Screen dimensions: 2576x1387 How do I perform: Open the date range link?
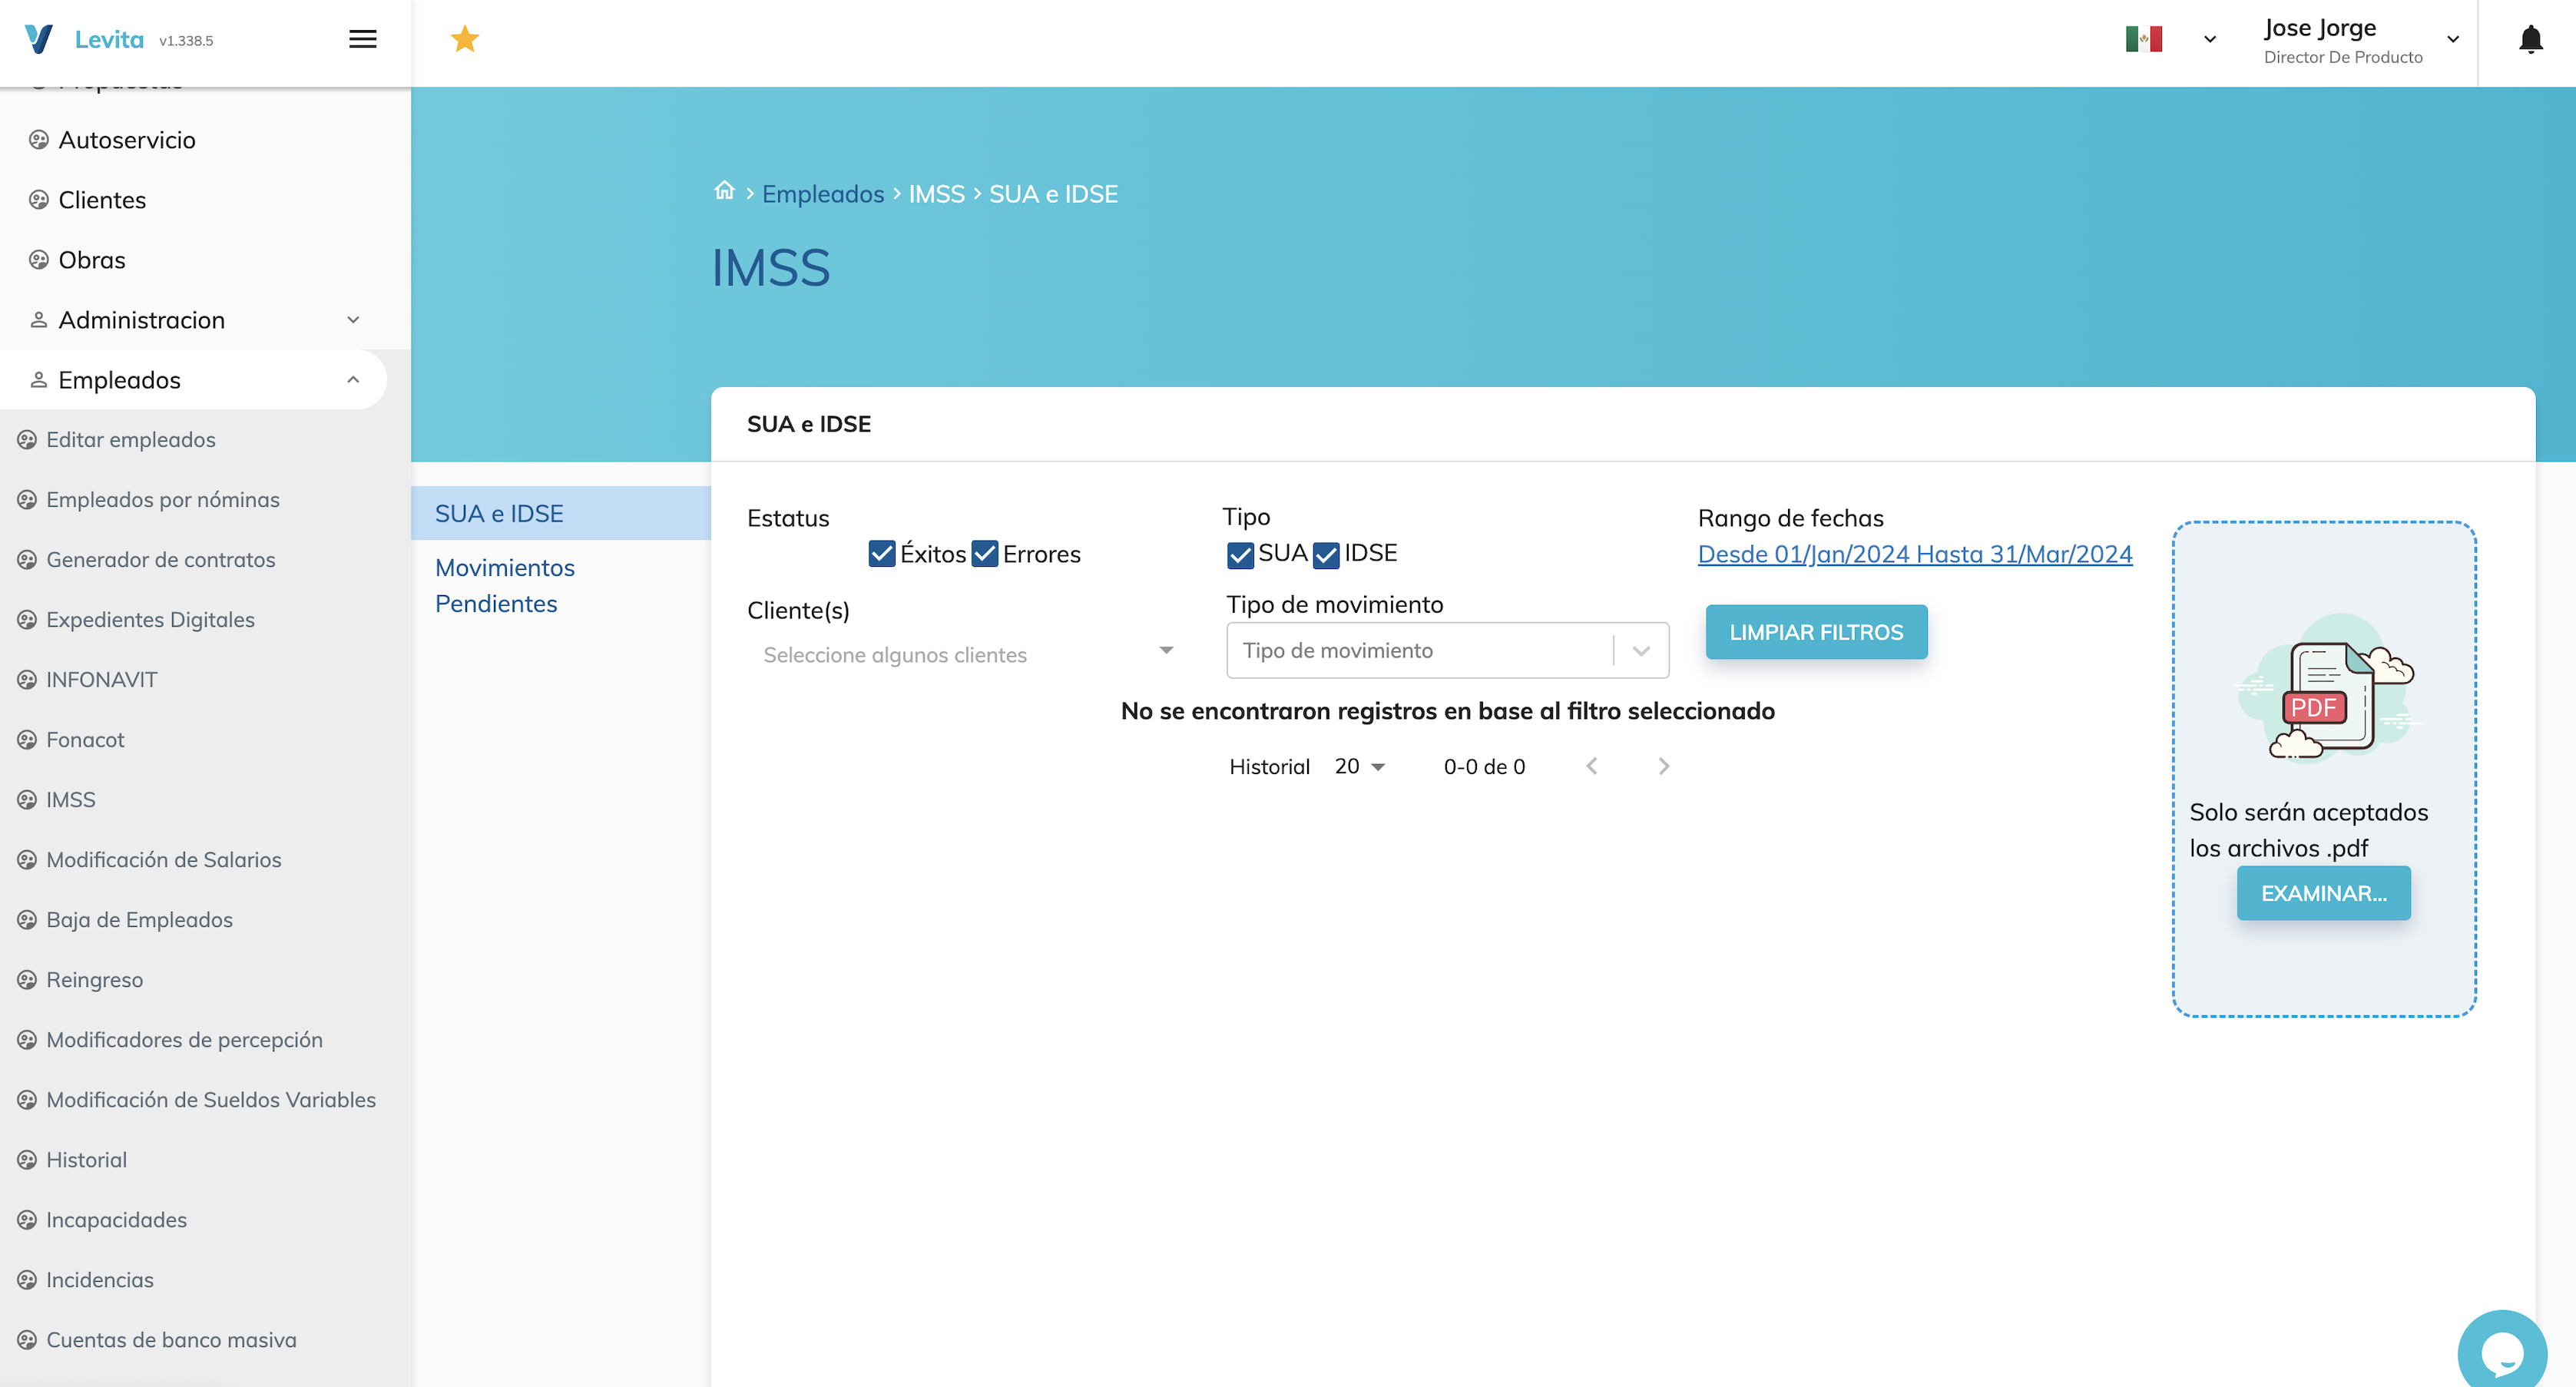[x=1914, y=554]
